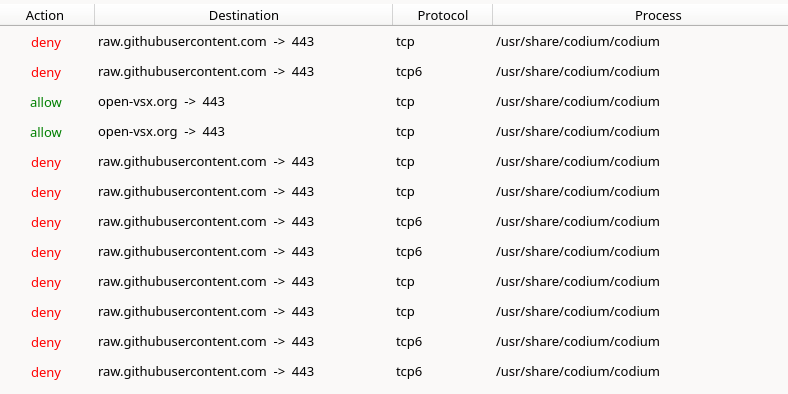Select the first open-vsx.org allow row
This screenshot has width=788, height=394.
(394, 102)
